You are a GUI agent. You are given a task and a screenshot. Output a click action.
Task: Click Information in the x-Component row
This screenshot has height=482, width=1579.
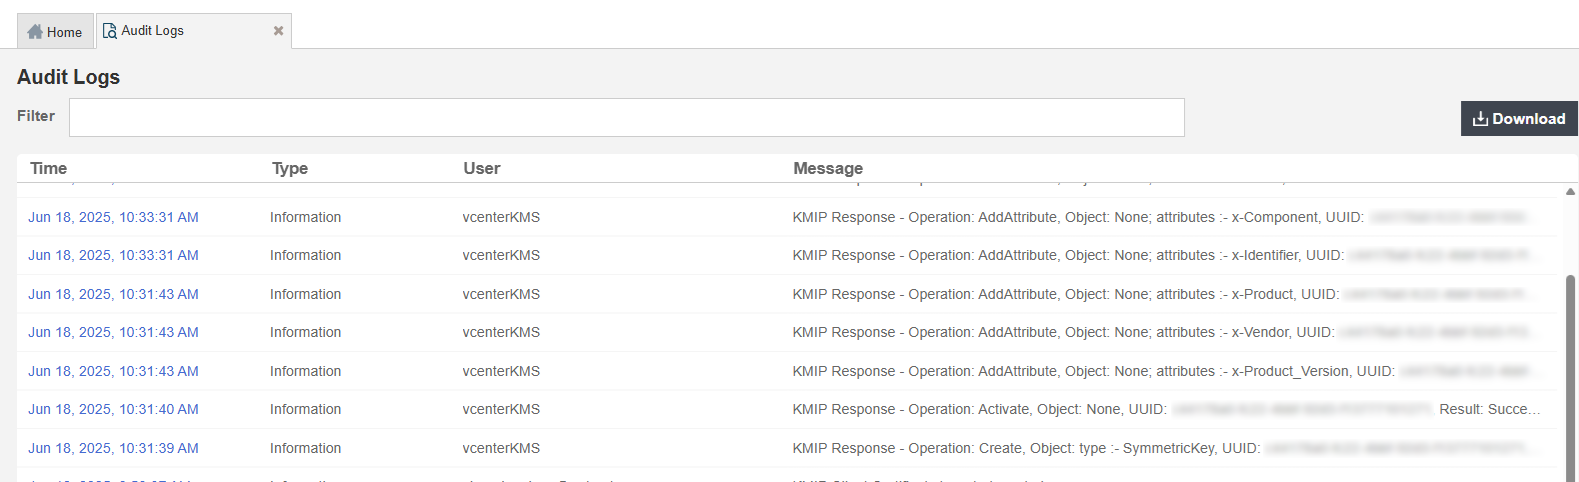[305, 217]
